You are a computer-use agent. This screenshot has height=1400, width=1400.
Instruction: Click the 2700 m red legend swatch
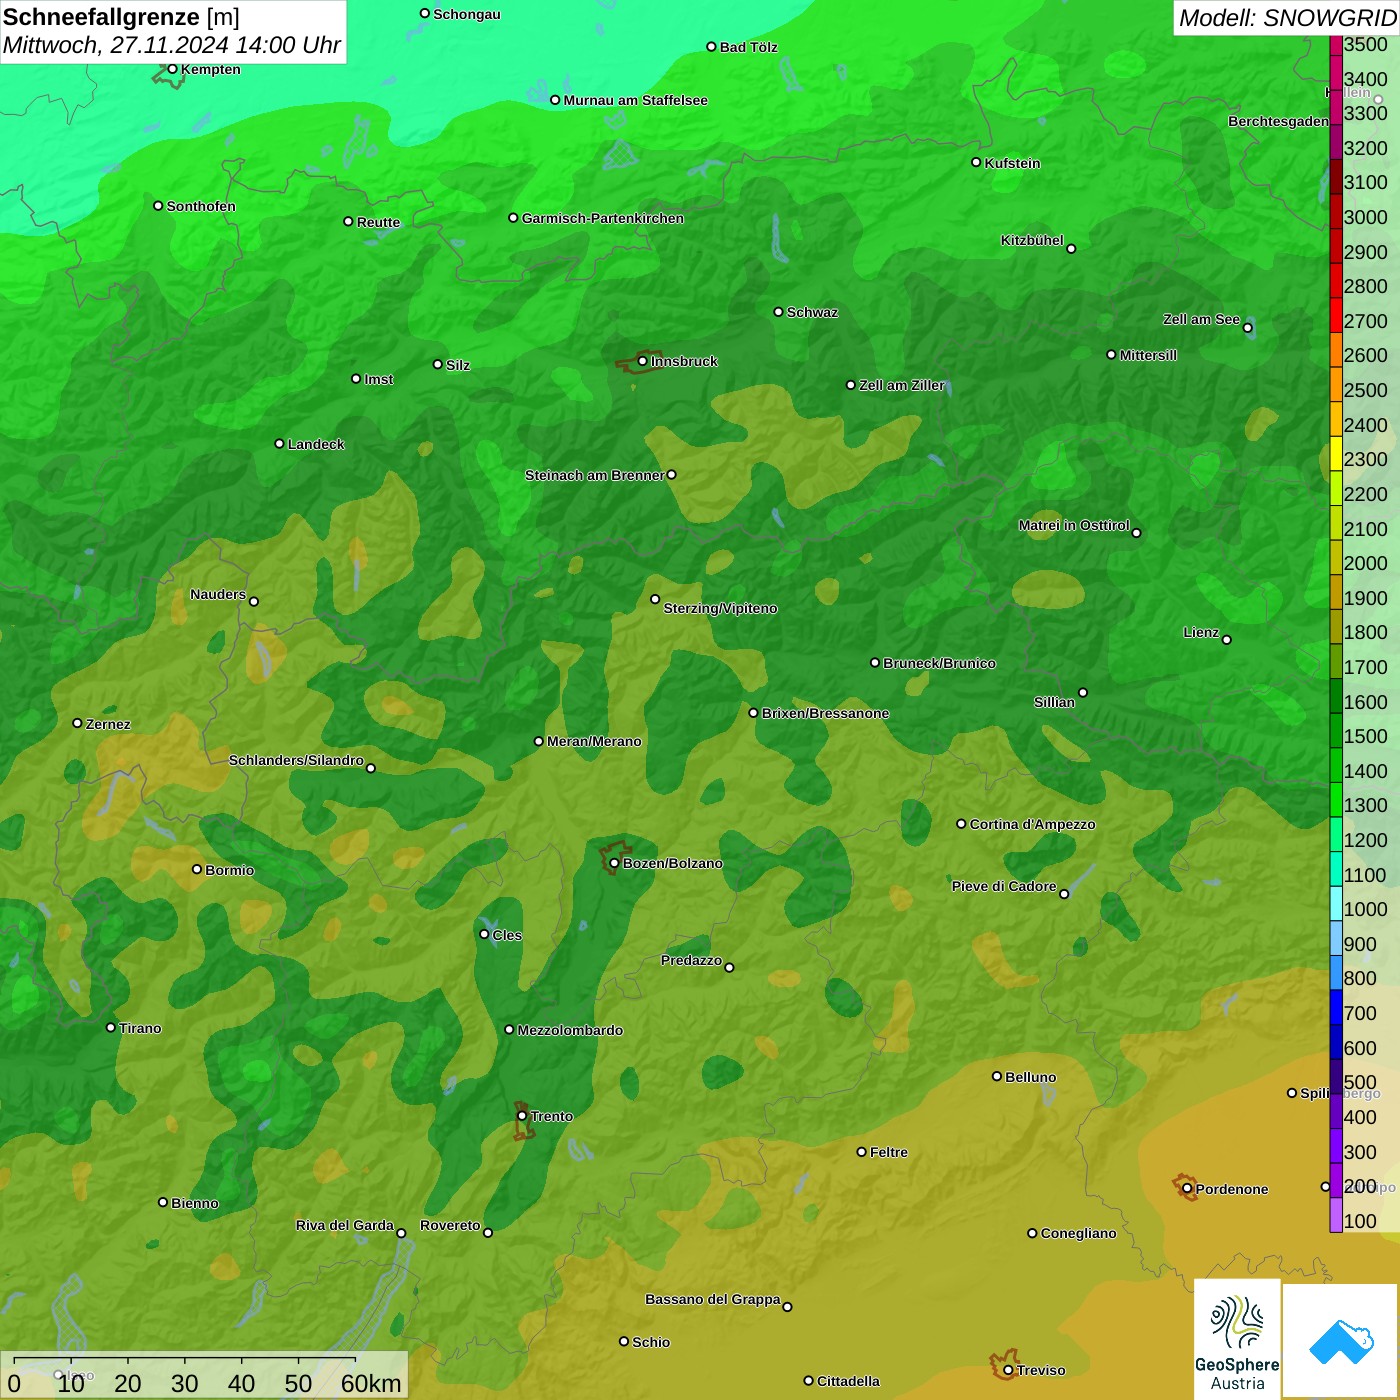(1336, 315)
